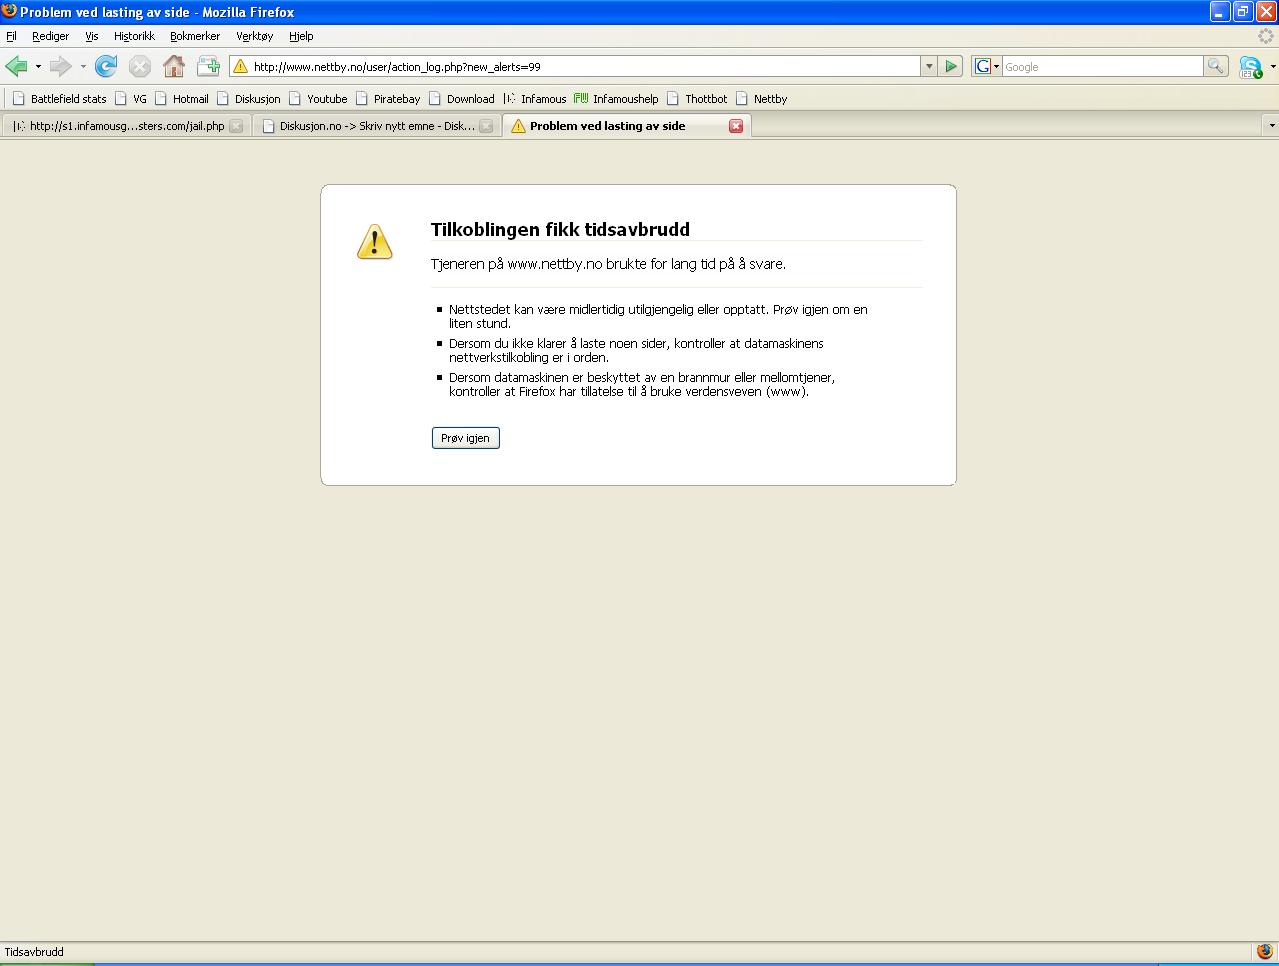Open the list all tabs dropdown
Image resolution: width=1279 pixels, height=966 pixels.
(x=1271, y=126)
